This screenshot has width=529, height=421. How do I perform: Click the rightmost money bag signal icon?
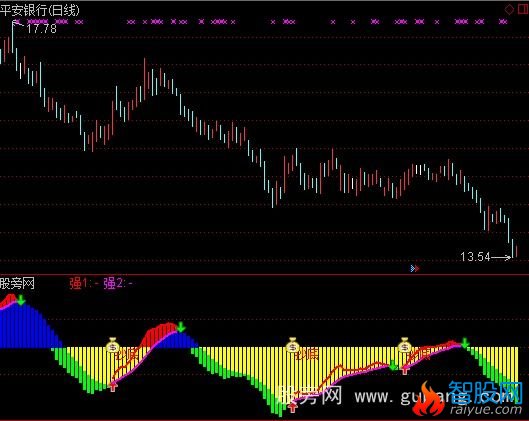[x=404, y=344]
